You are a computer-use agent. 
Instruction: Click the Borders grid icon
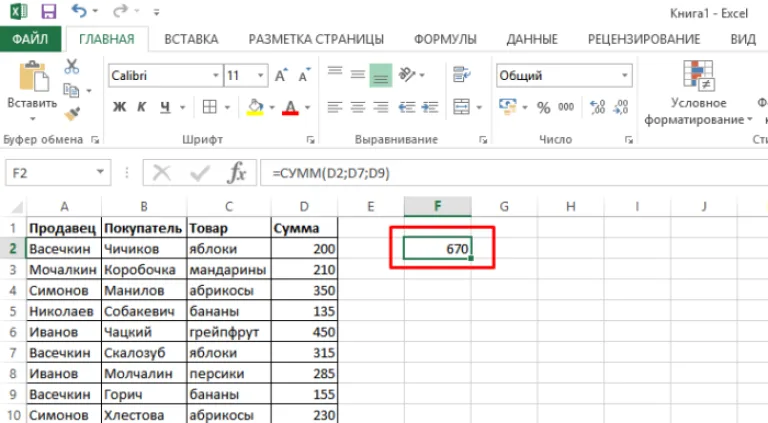[x=210, y=107]
